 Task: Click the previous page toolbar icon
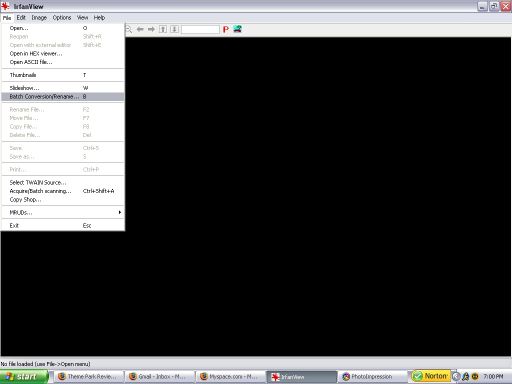(x=163, y=29)
